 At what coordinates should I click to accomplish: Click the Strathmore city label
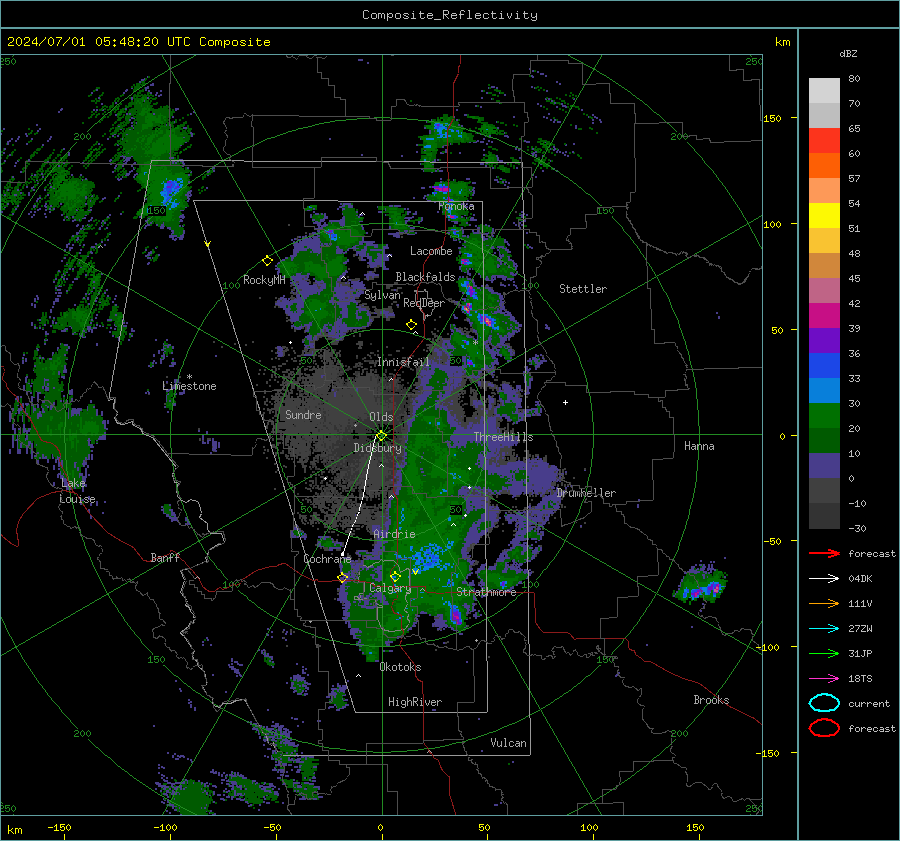486,592
